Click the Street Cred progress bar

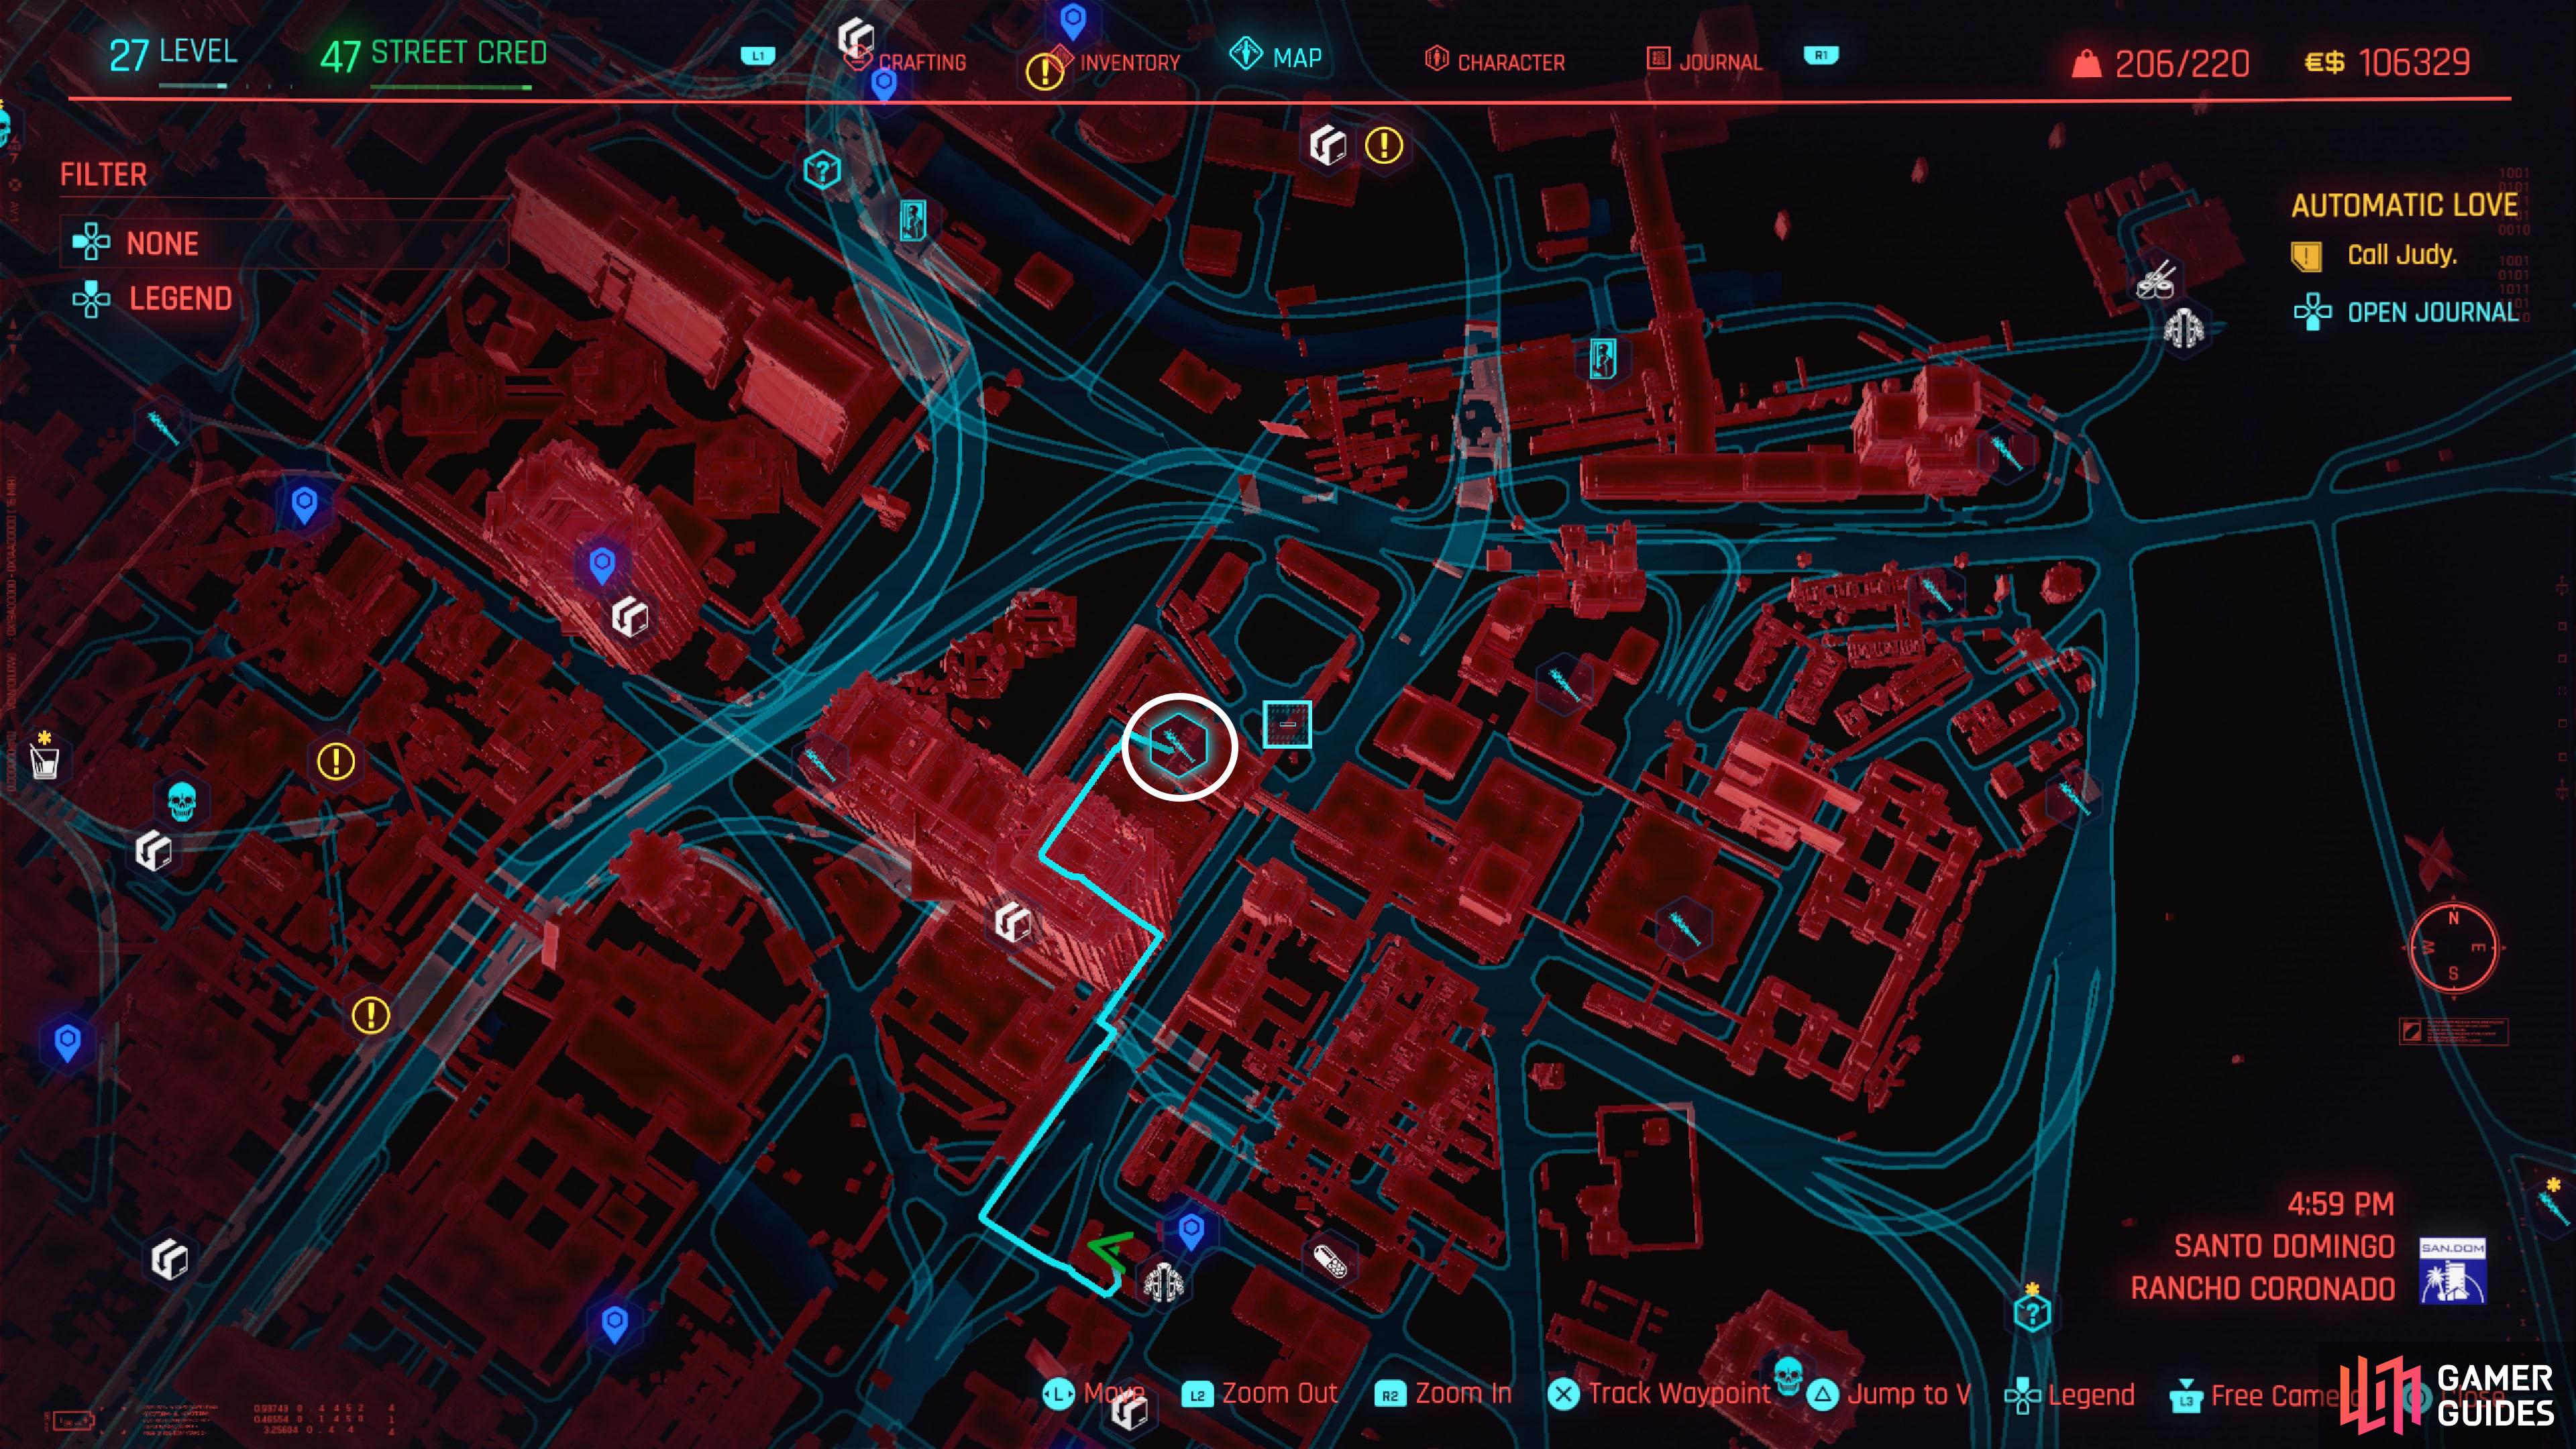click(451, 88)
